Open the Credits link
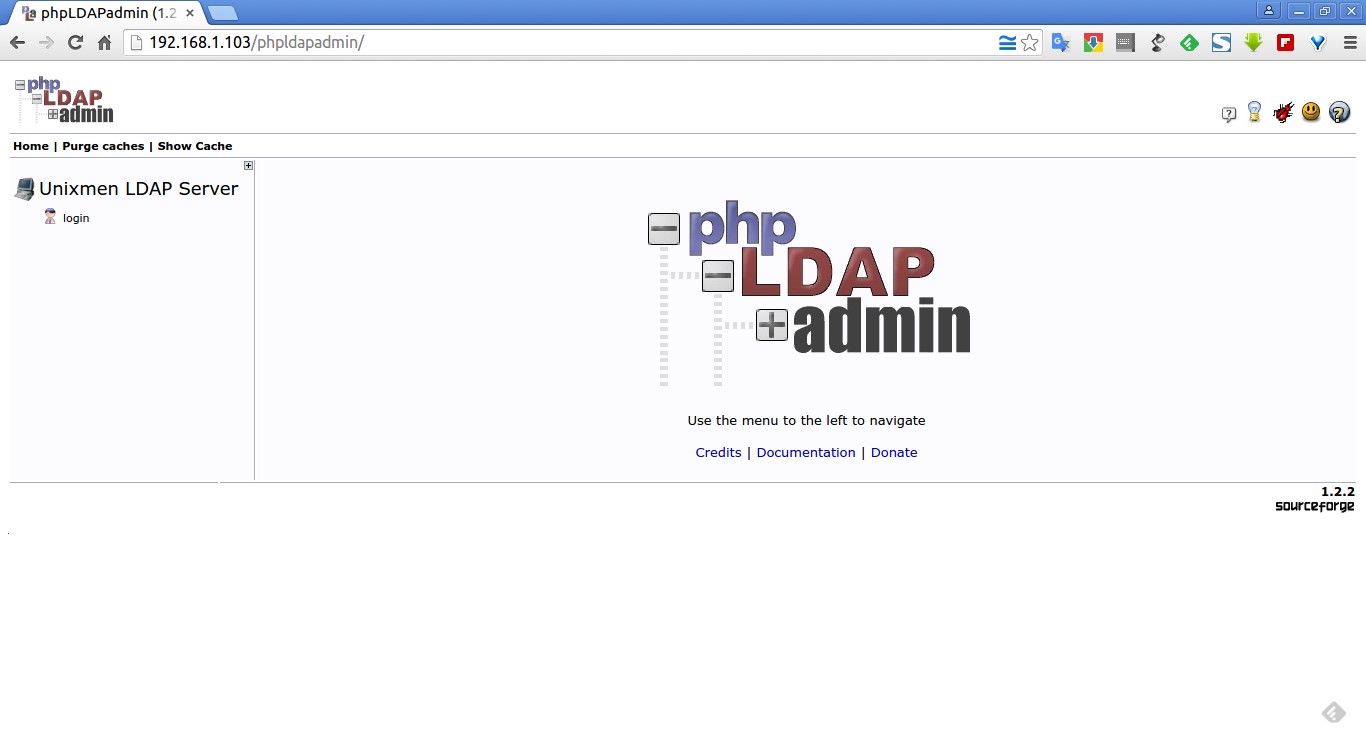 [x=718, y=453]
